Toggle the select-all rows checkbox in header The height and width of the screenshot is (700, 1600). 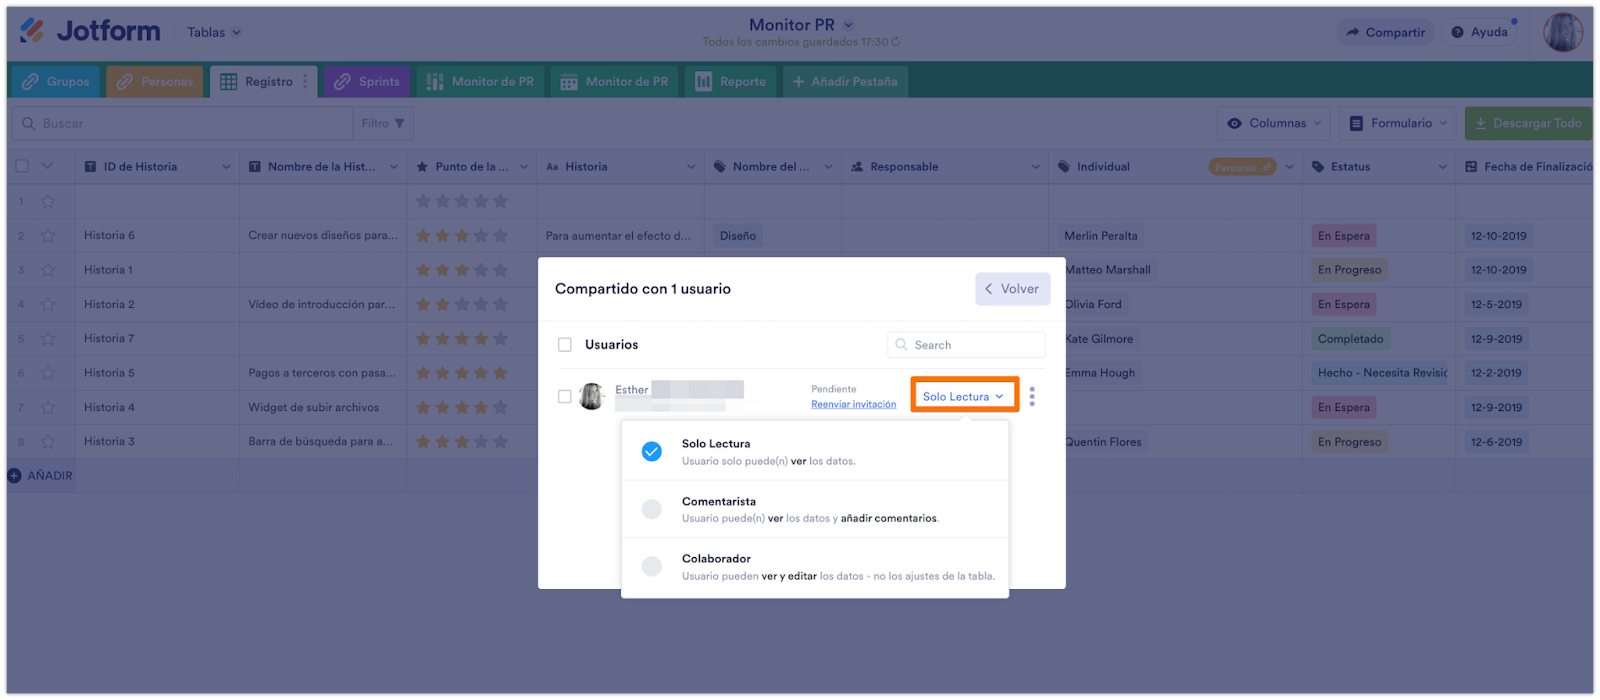coord(22,166)
